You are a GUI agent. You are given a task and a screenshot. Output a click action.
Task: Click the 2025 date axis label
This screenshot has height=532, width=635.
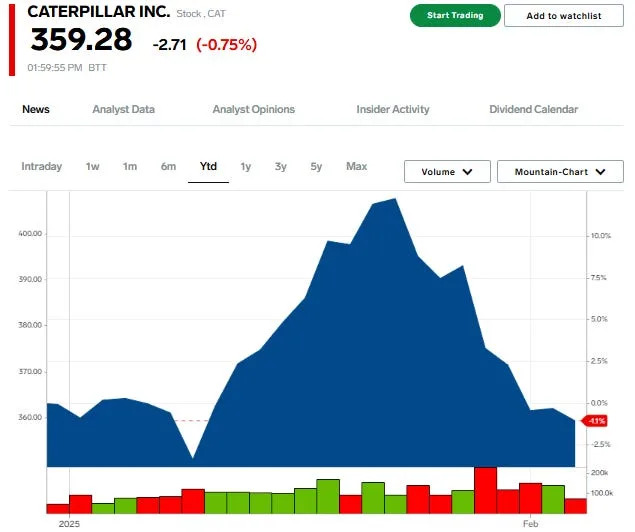pos(69,524)
